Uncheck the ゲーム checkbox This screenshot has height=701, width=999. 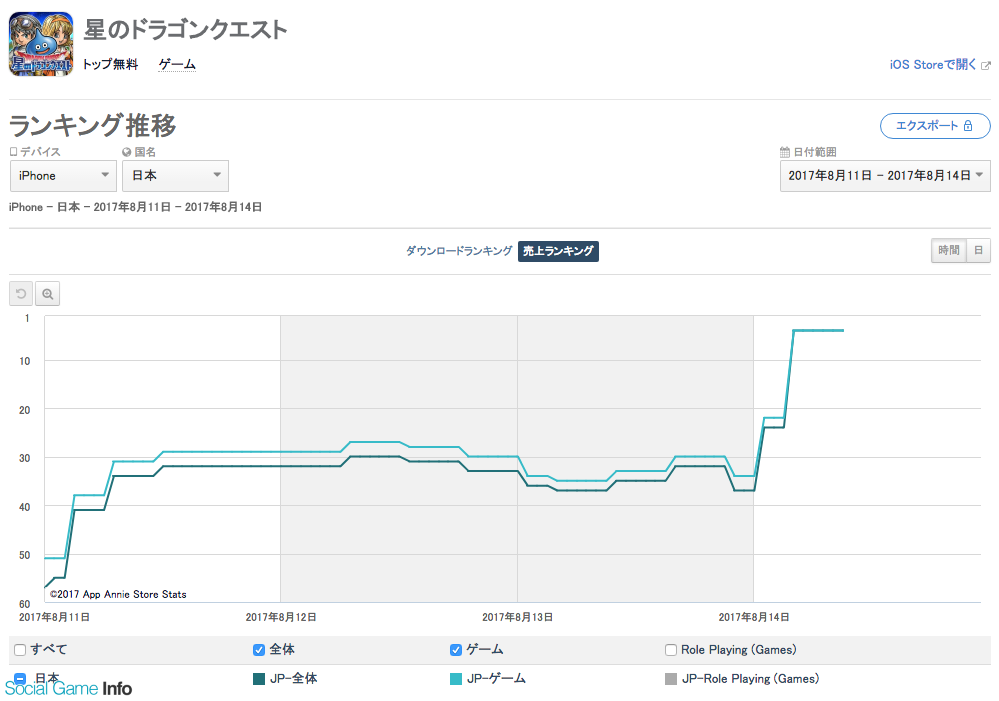pyautogui.click(x=456, y=650)
